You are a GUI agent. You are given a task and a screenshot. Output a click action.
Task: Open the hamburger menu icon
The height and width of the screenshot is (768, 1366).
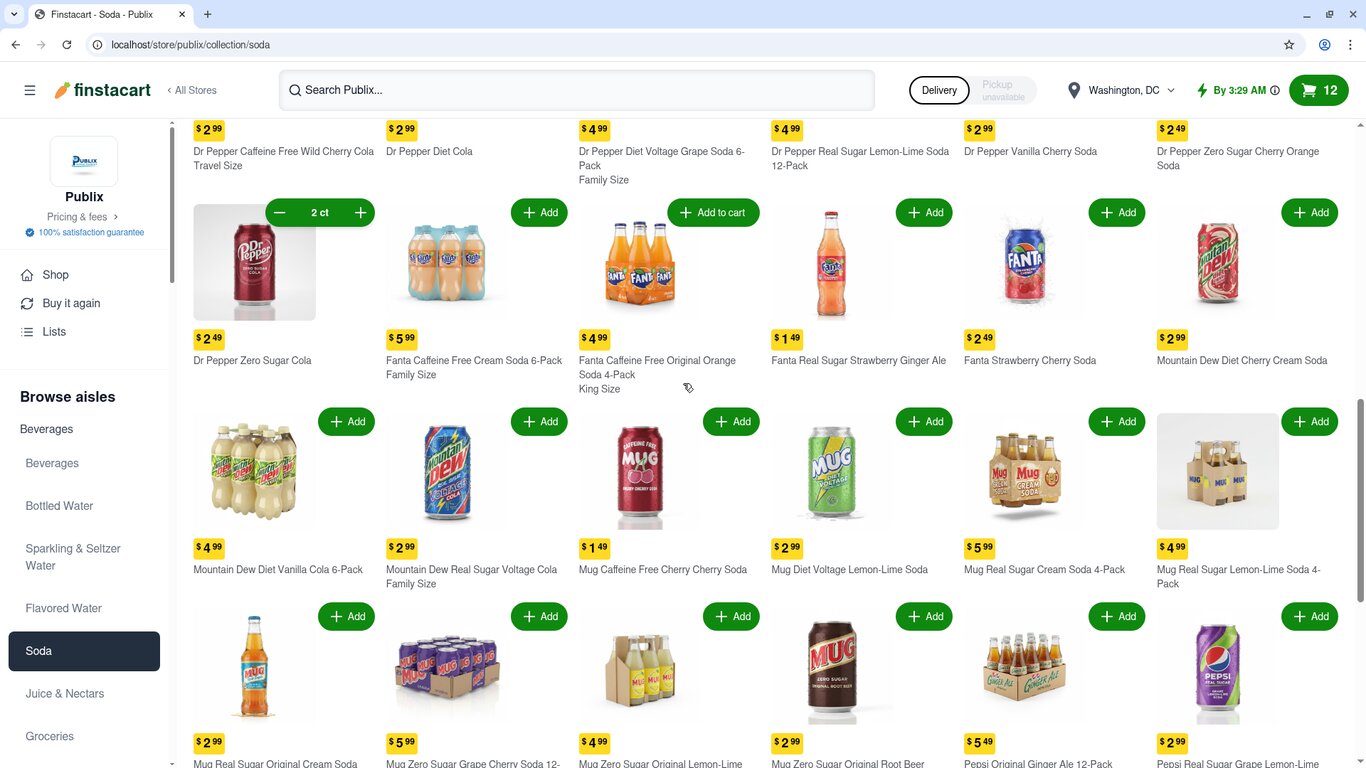tap(30, 90)
